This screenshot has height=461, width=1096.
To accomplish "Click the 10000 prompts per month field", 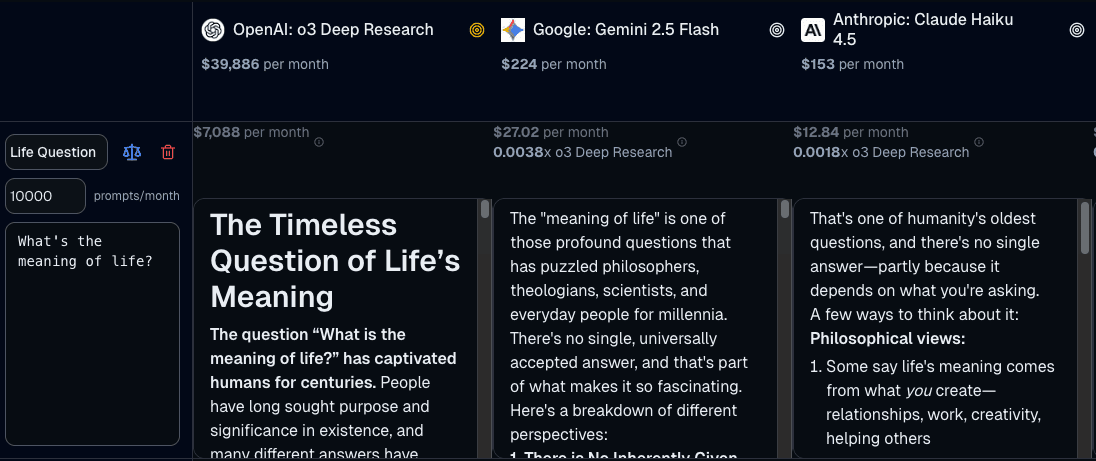I will 45,196.
